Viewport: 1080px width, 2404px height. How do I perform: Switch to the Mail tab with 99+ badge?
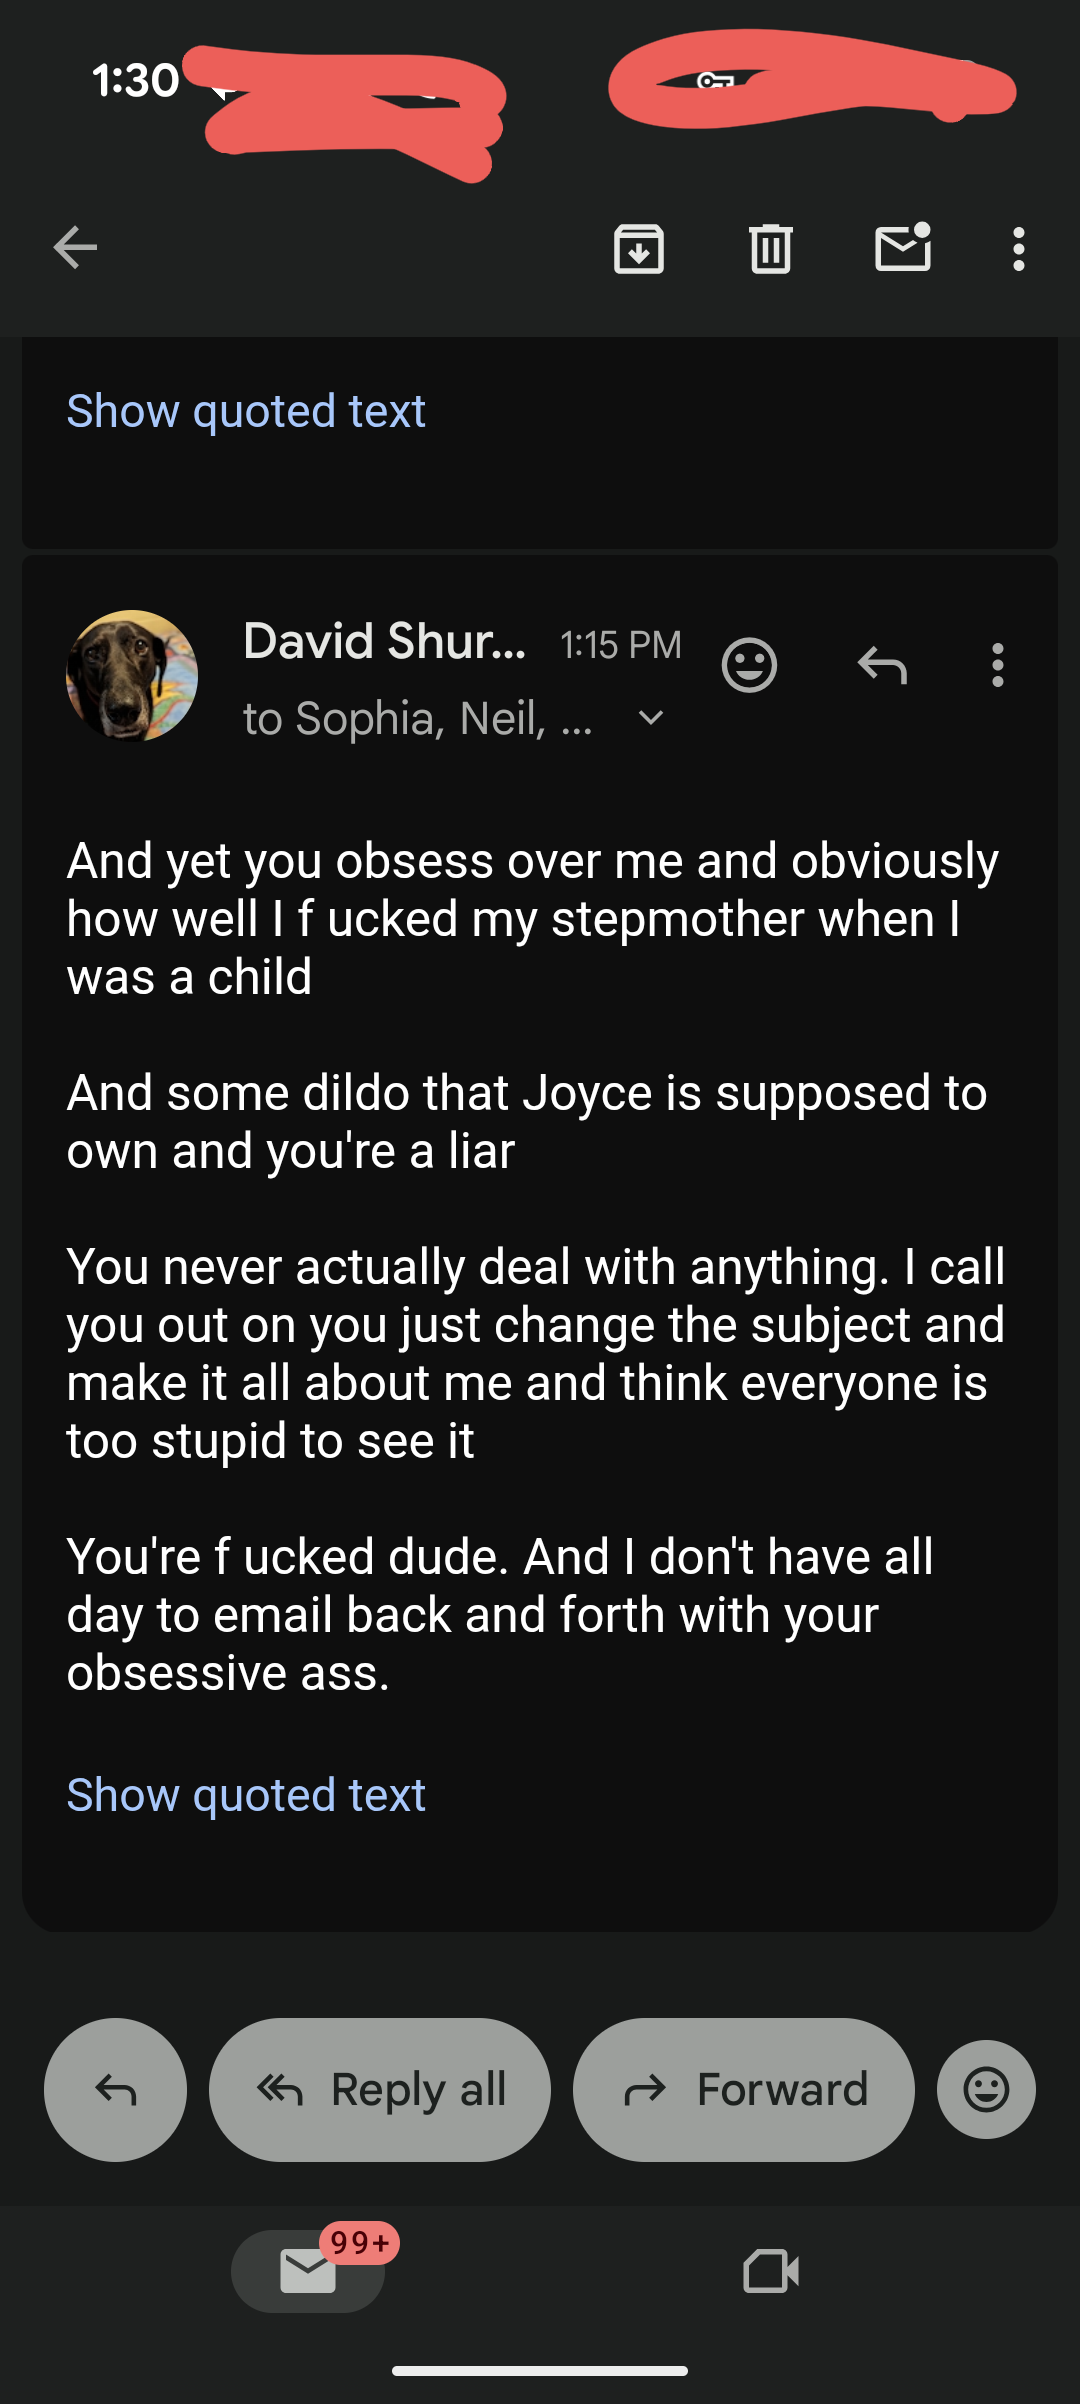[x=308, y=2271]
